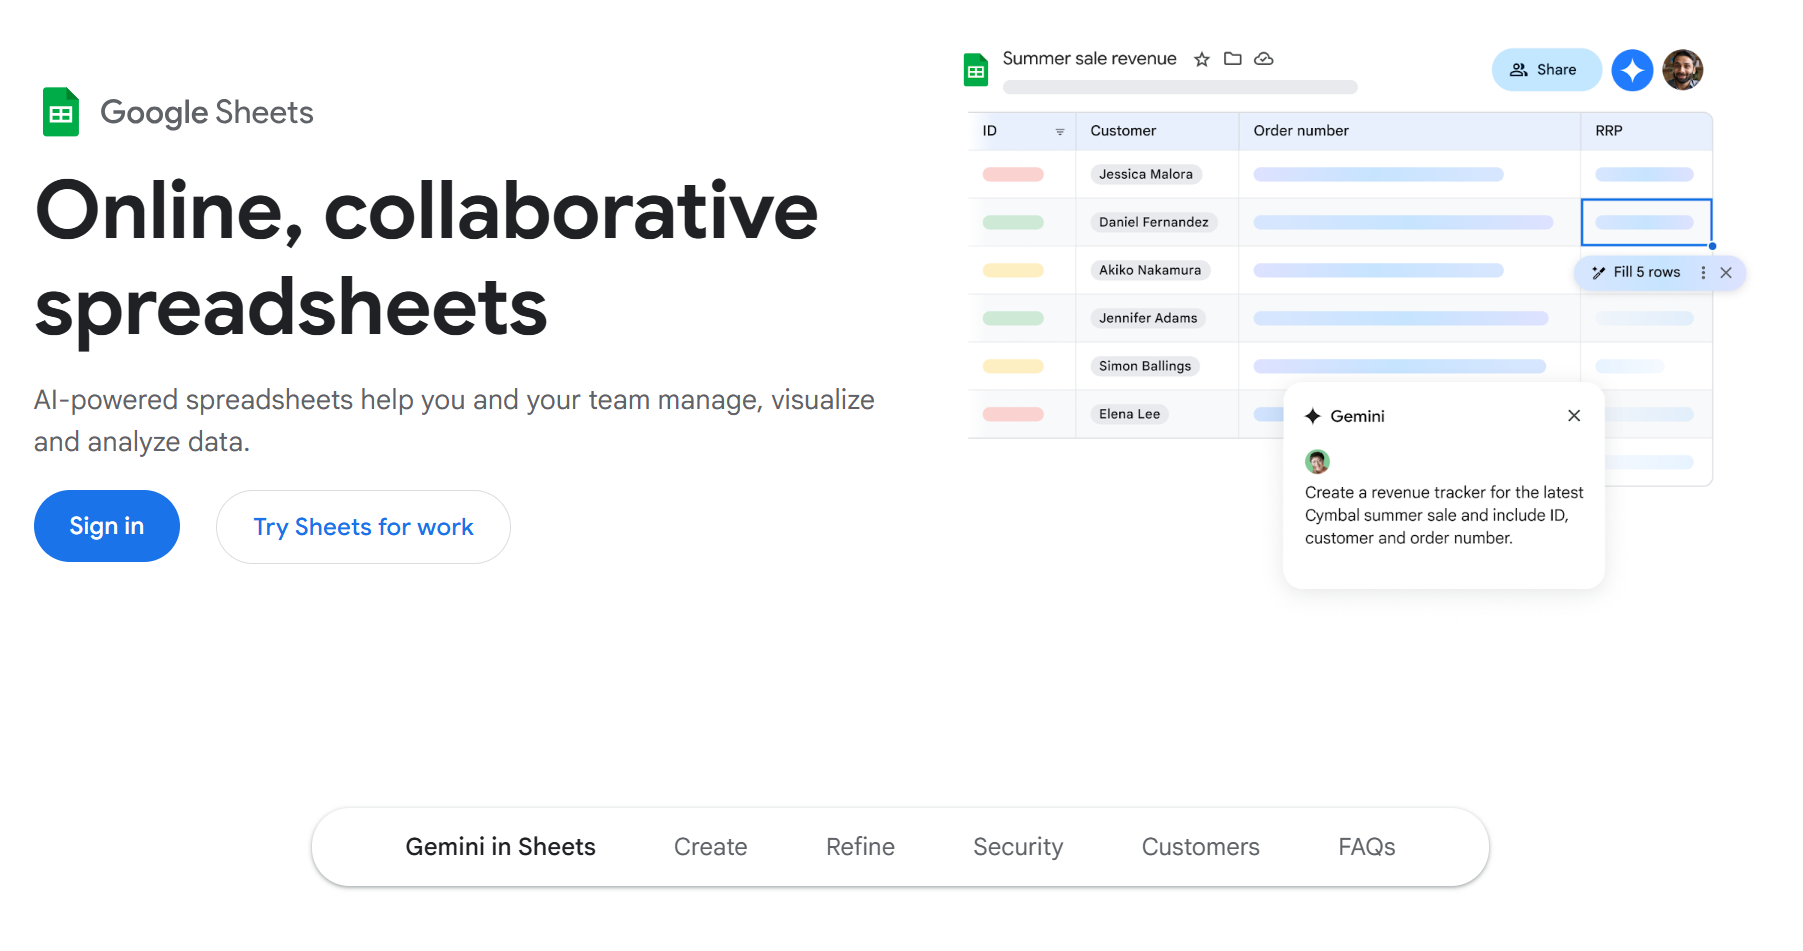Click the filter icon in ID column

1060,132
